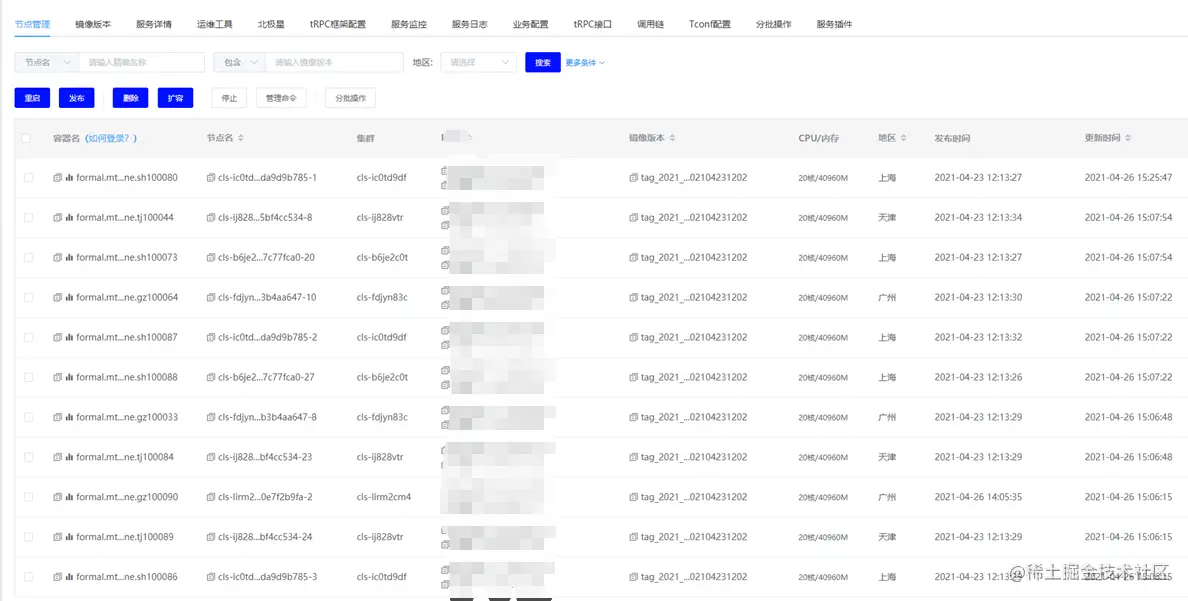Select publish time 2021-04-26 14:05:35
The width and height of the screenshot is (1188, 601).
(x=978, y=497)
